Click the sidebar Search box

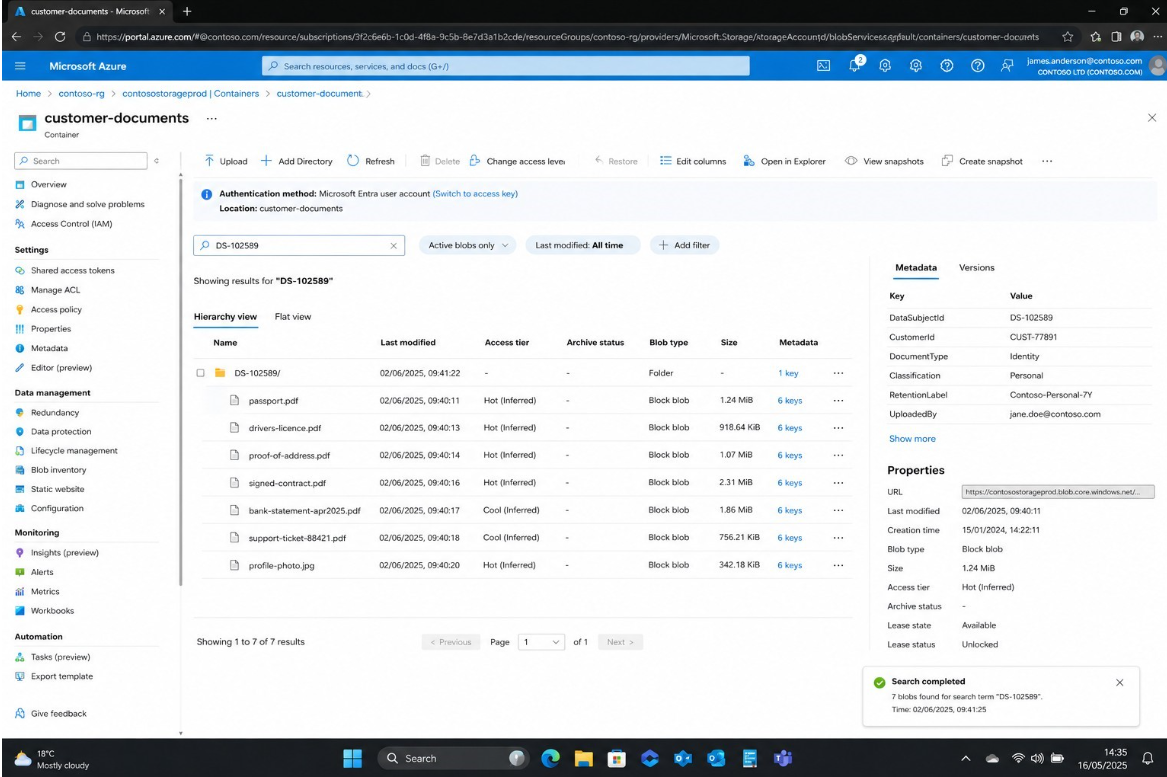click(x=80, y=161)
